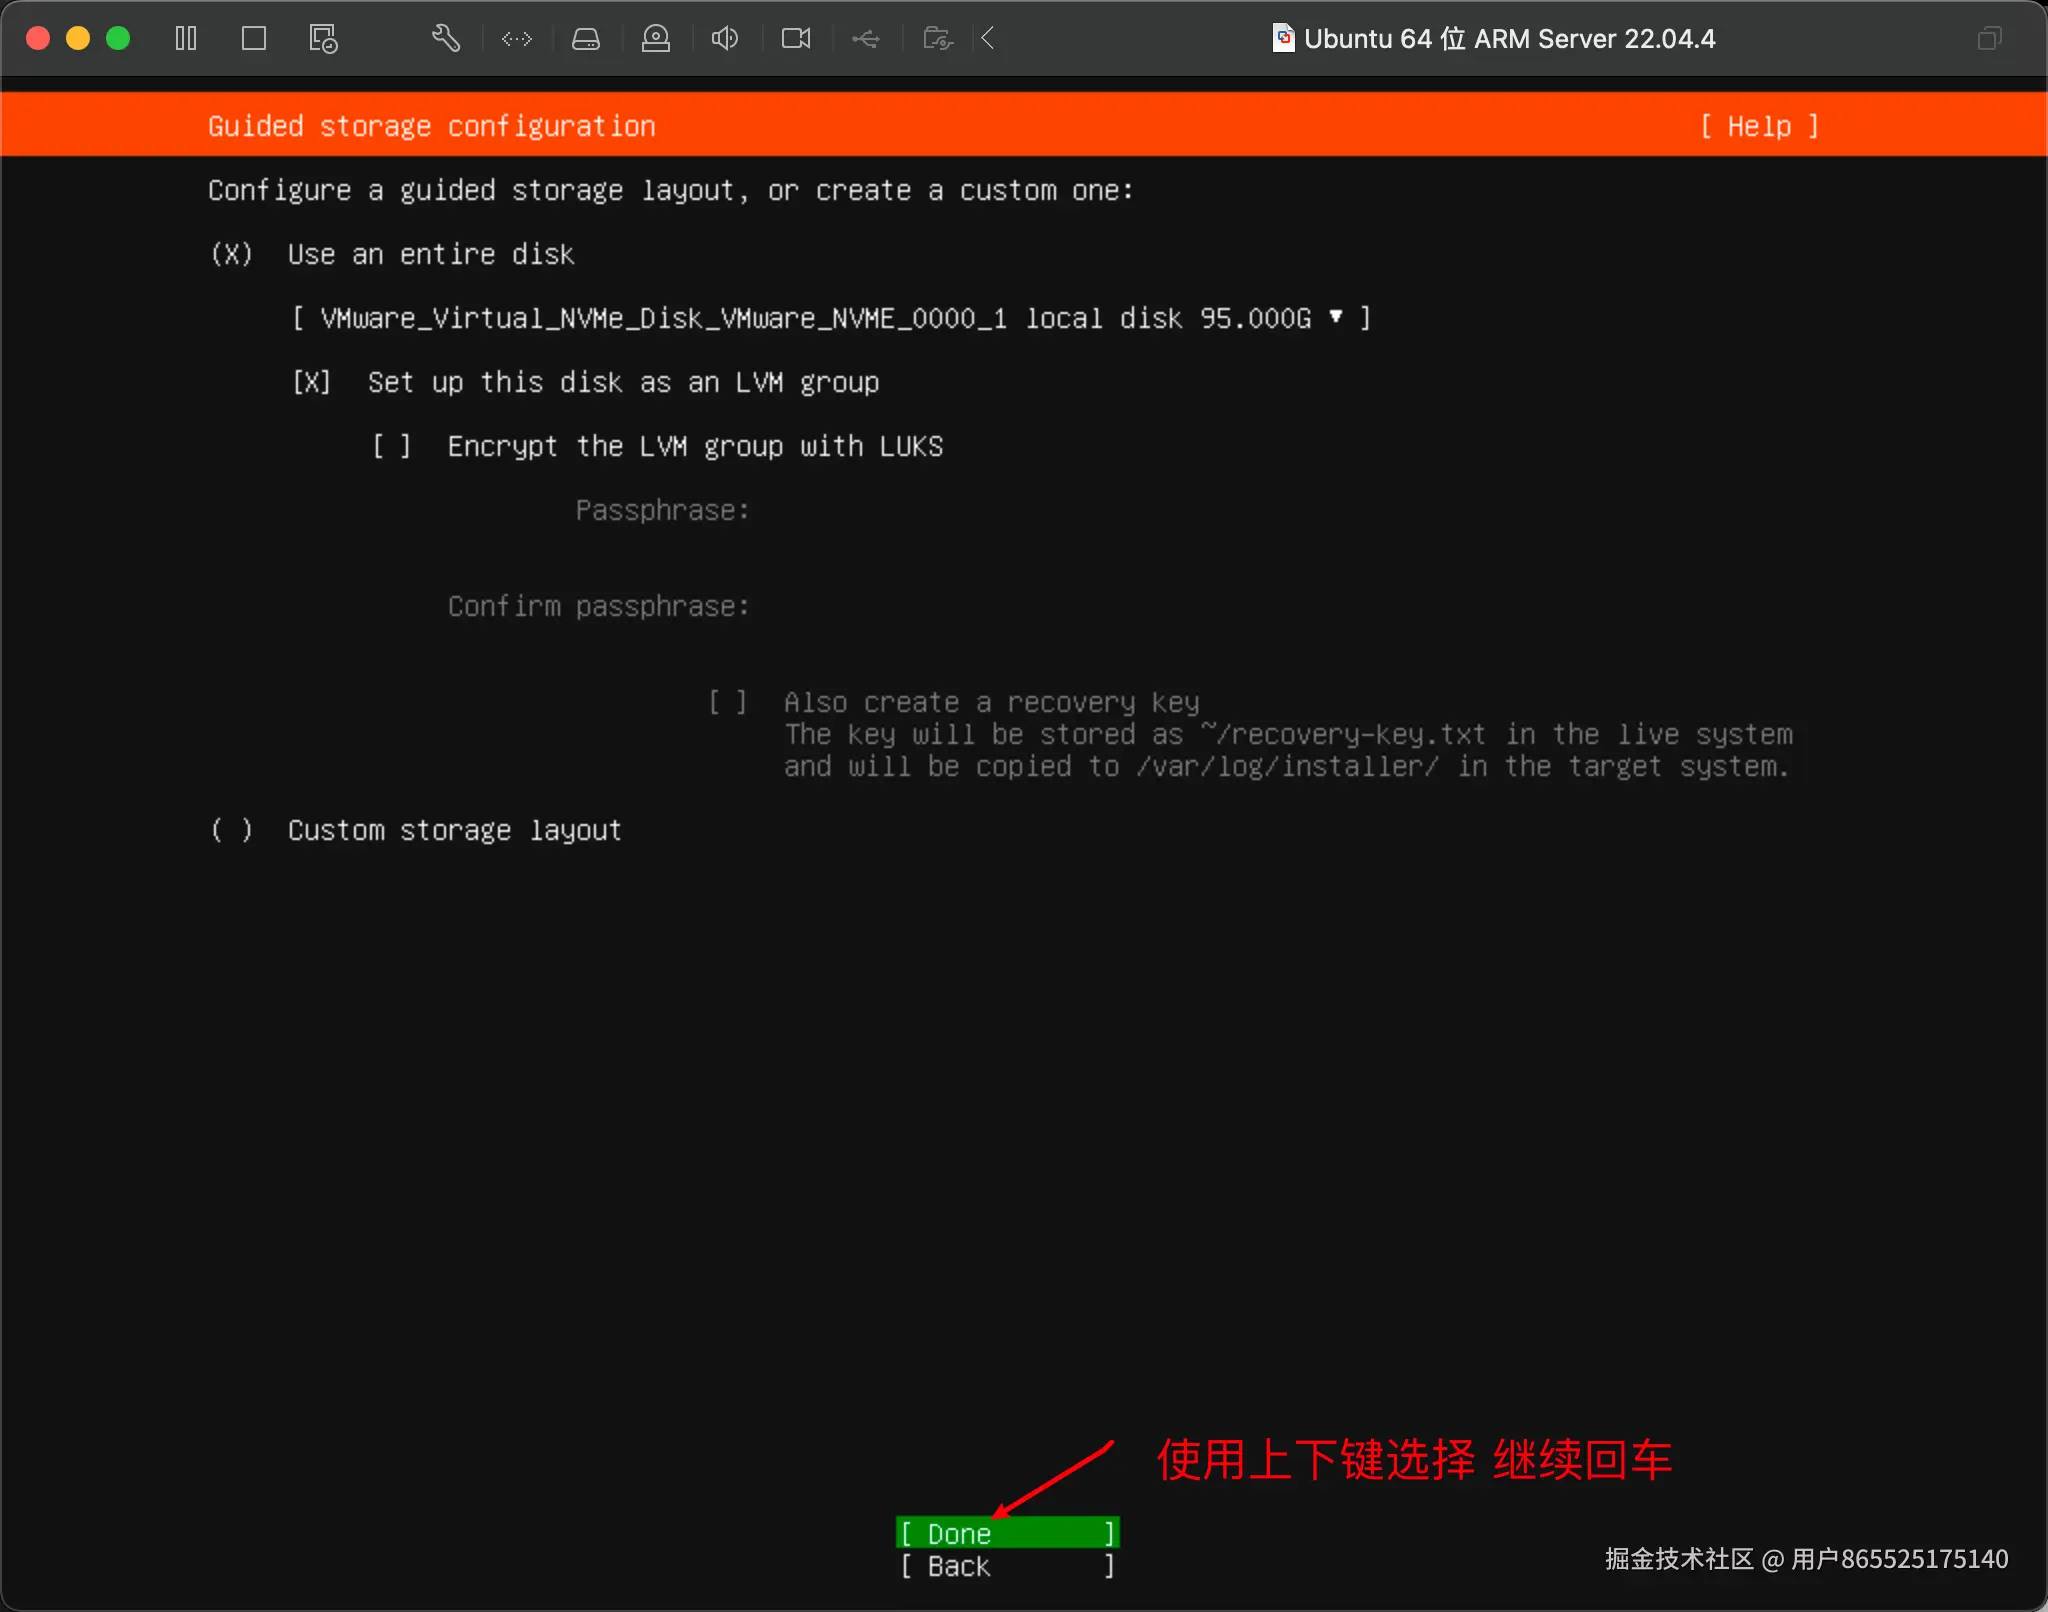Open the Help menu in installer header
The height and width of the screenshot is (1612, 2048).
[1759, 126]
